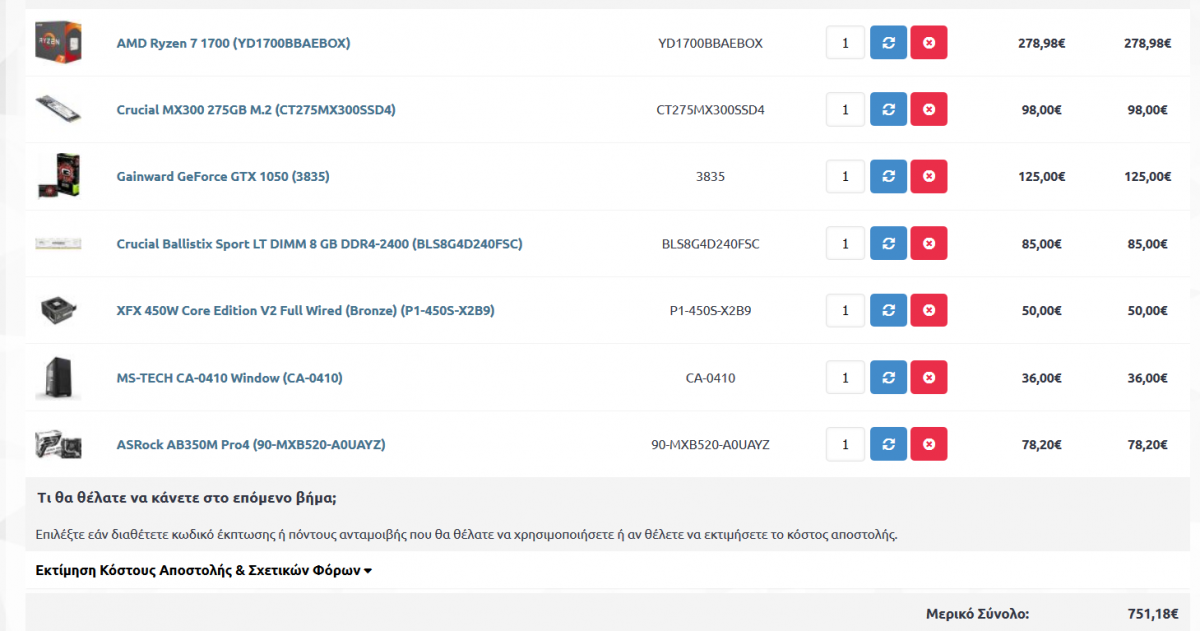Viewport: 1200px width, 631px height.
Task: Open MS-TECH CA-0410 Window product link
Action: [x=229, y=378]
